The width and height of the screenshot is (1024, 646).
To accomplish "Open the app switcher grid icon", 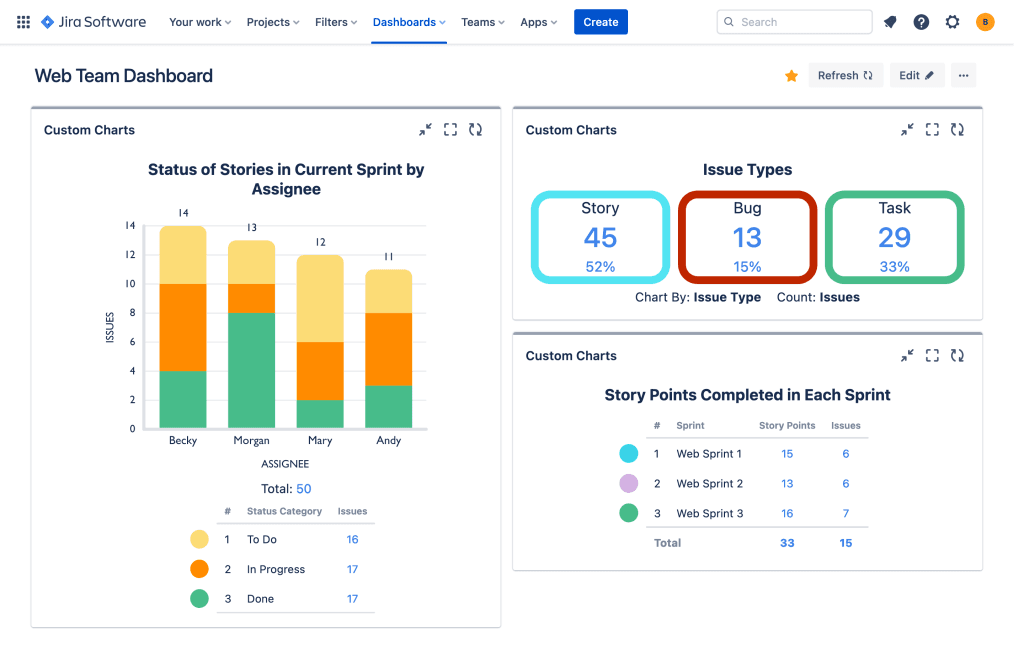I will tap(23, 22).
